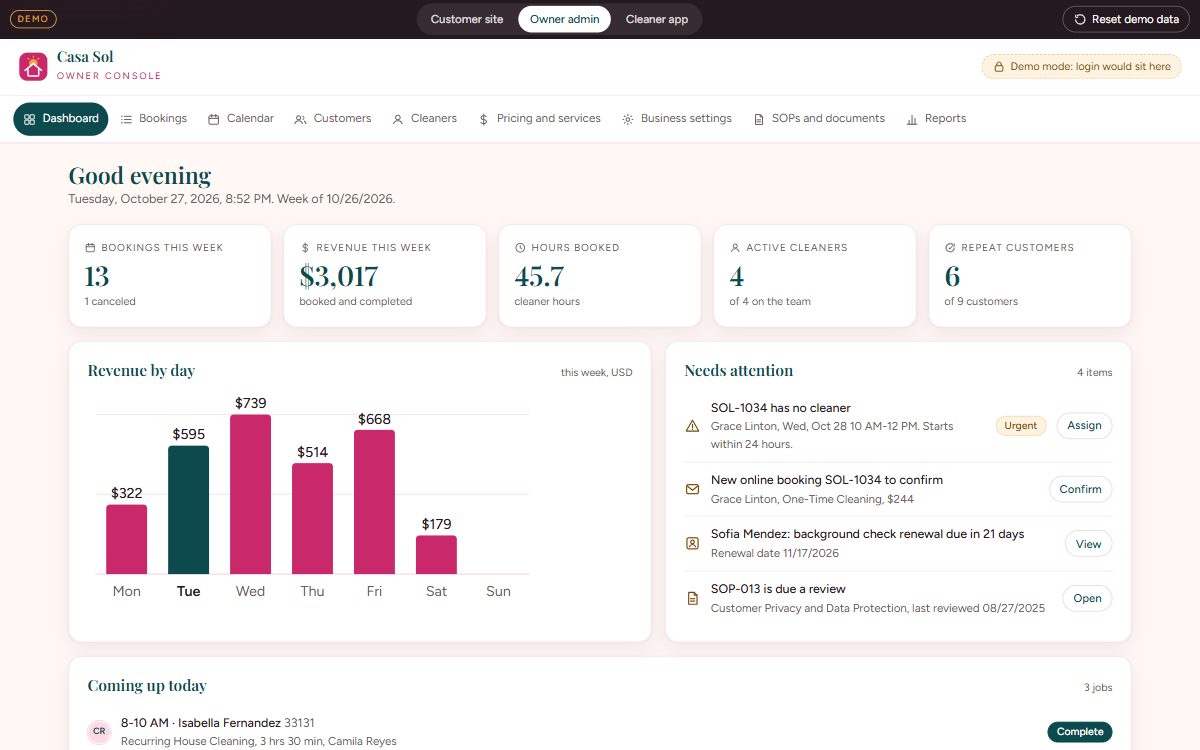
Task: Click the document icon beside SOP-013
Action: tap(692, 598)
